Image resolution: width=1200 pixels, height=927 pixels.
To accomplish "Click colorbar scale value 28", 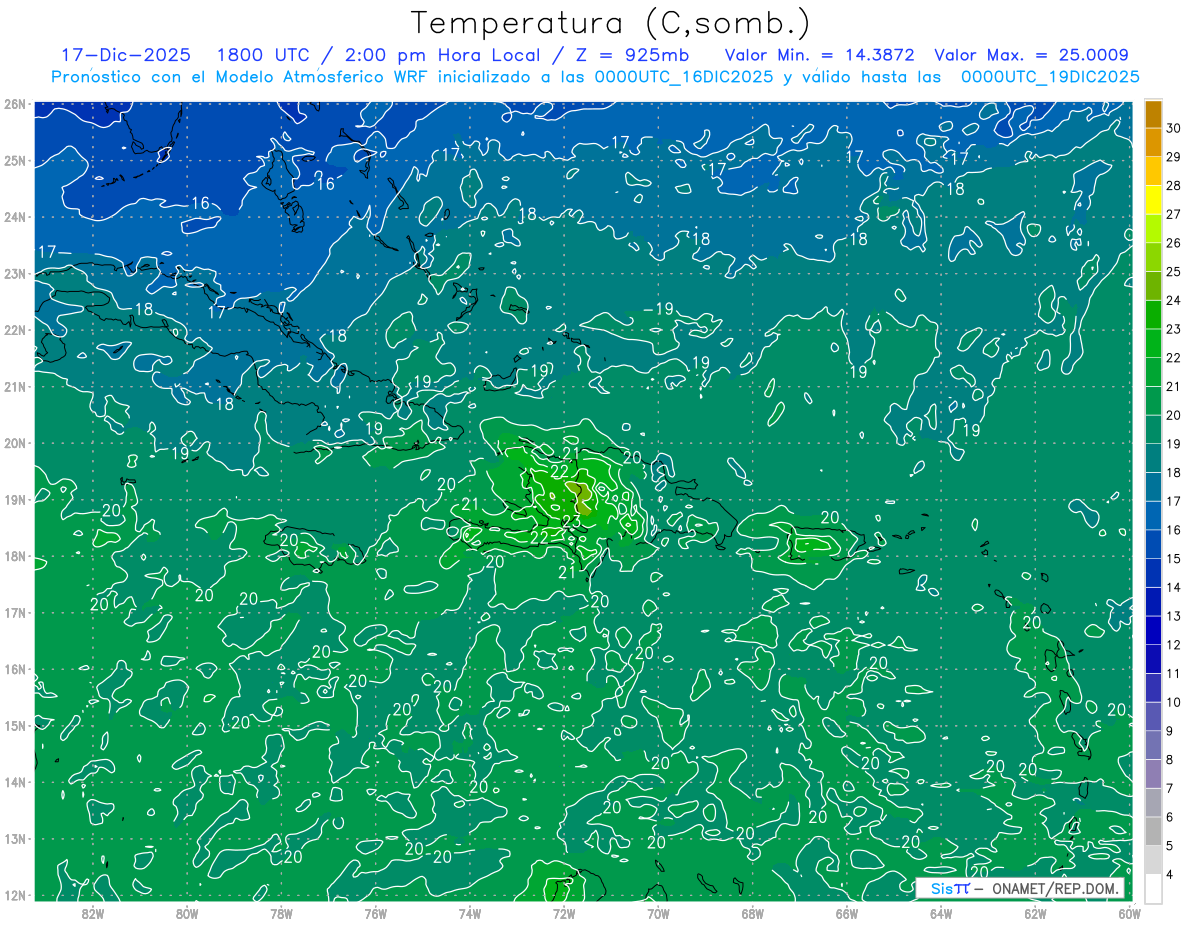I will click(x=1173, y=185).
